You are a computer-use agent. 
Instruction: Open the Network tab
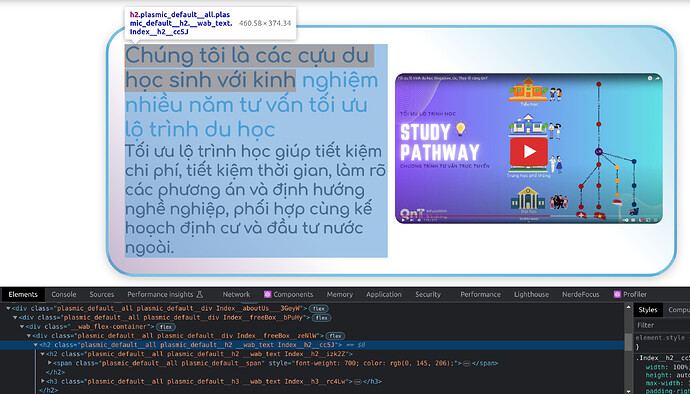(236, 295)
